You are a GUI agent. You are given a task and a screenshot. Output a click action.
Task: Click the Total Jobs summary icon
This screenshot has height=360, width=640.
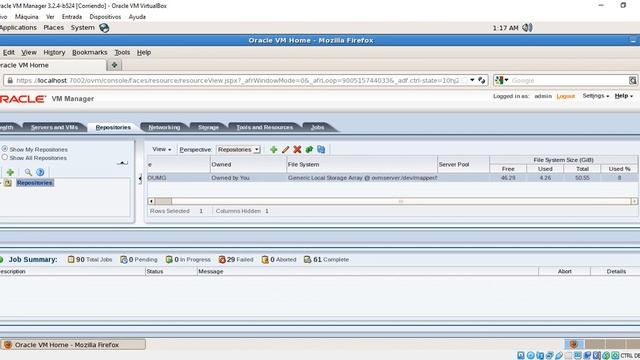[x=71, y=260]
